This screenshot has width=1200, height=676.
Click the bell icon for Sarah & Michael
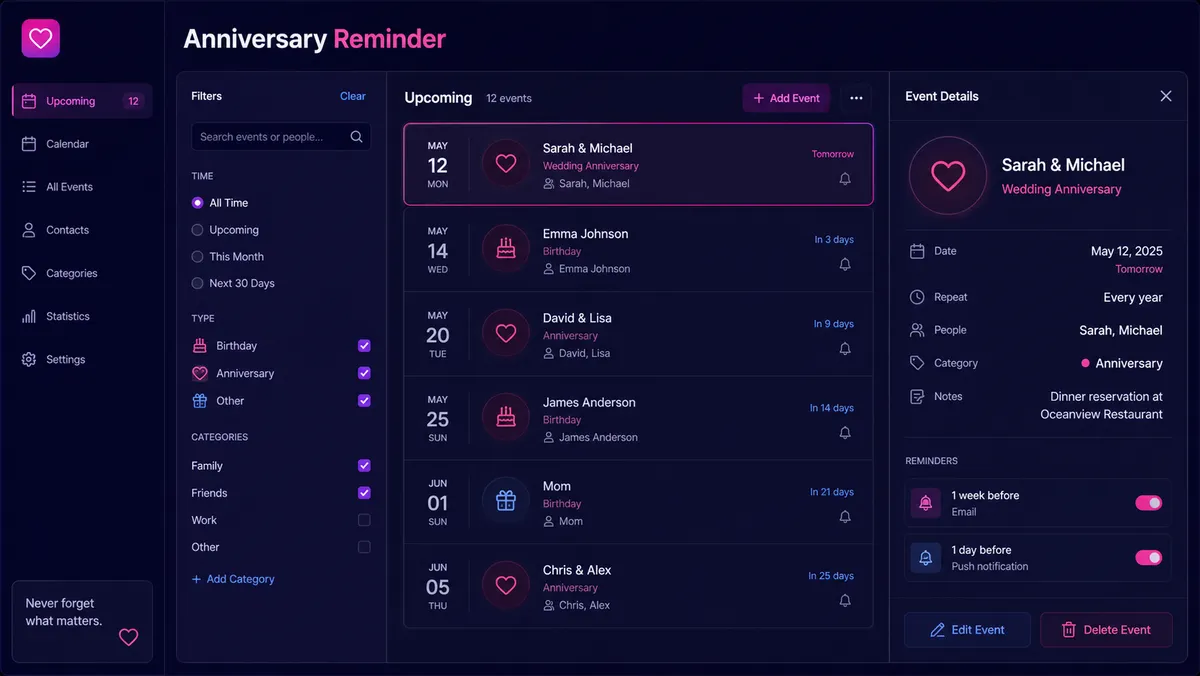click(x=845, y=179)
